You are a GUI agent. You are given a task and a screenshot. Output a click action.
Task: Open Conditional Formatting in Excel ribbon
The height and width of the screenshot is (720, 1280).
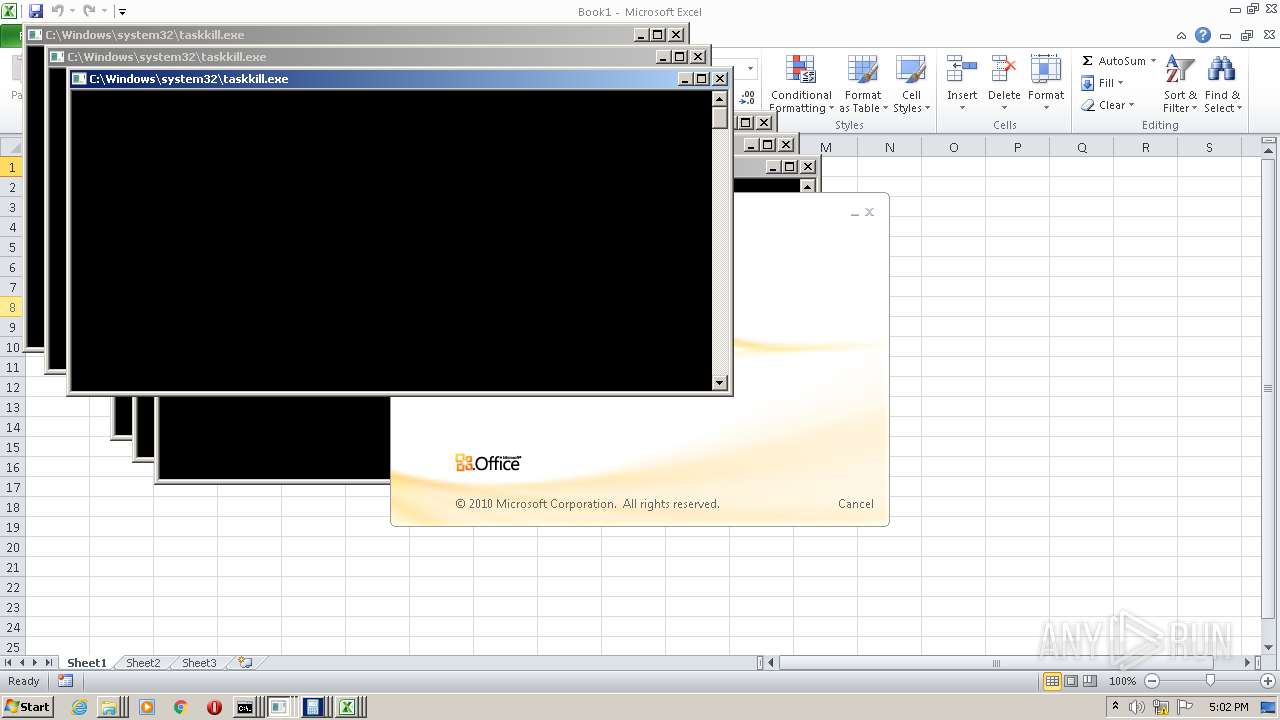pos(801,84)
